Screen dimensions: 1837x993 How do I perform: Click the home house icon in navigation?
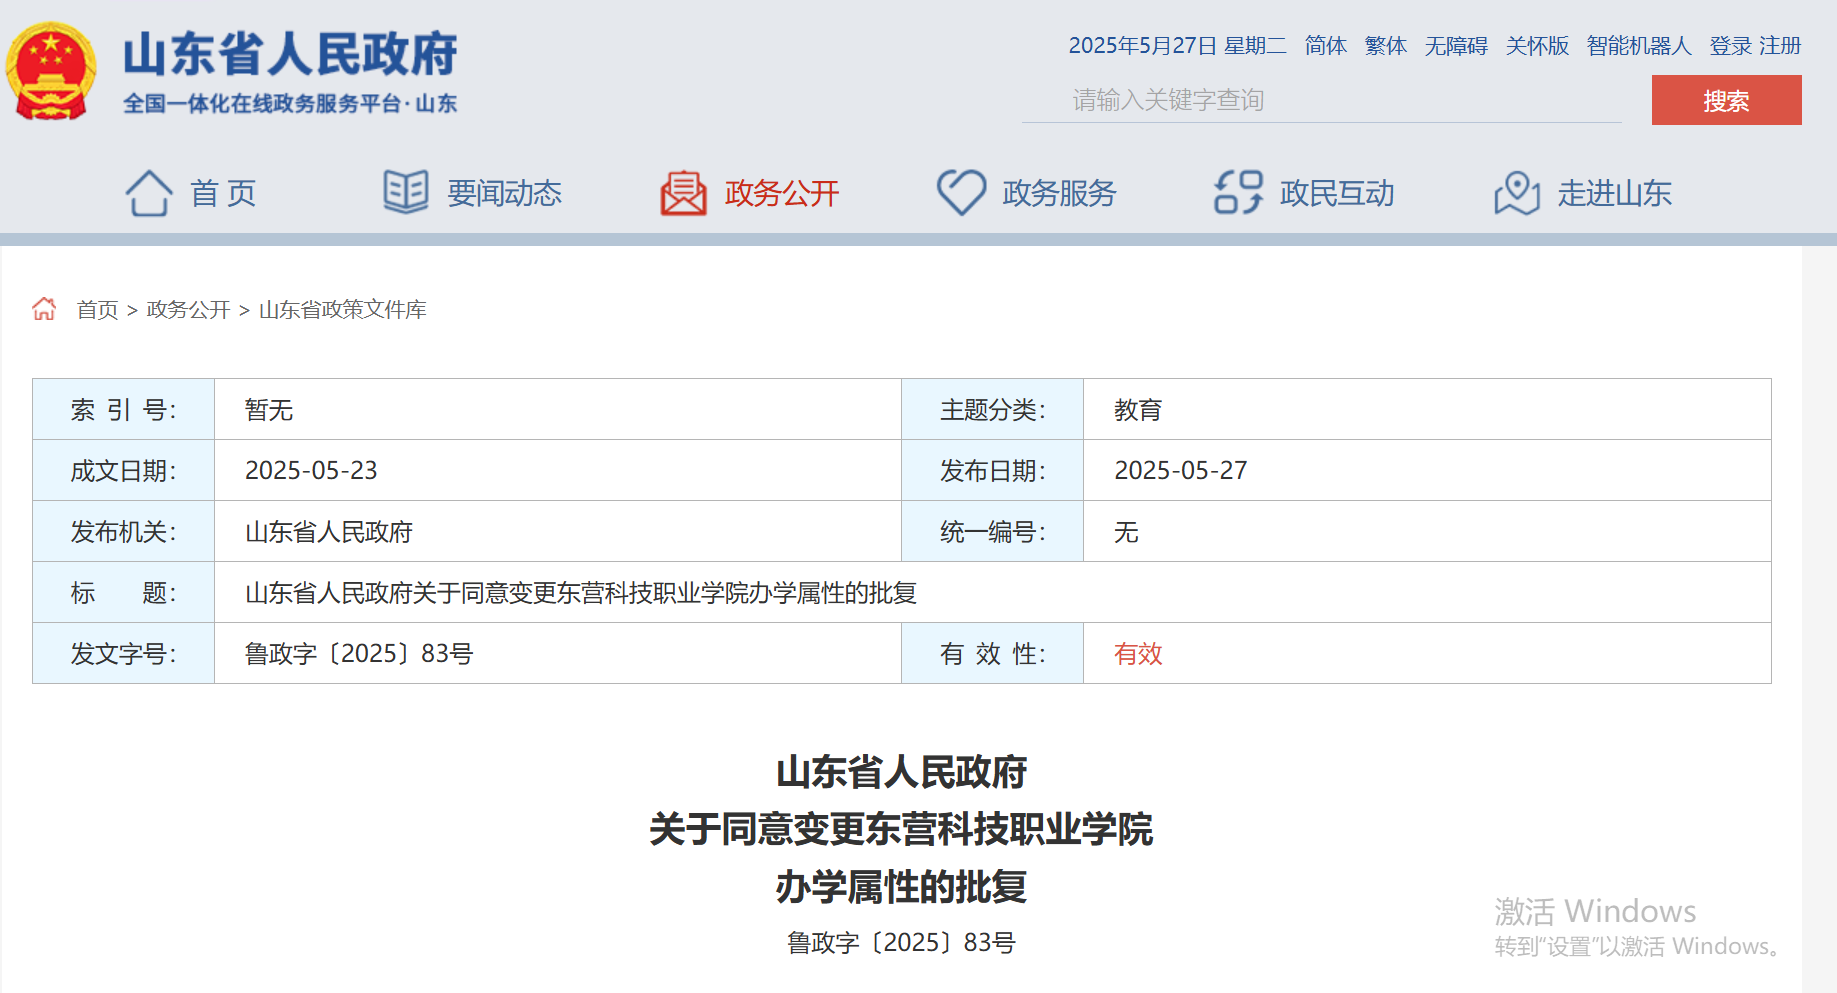[x=149, y=193]
